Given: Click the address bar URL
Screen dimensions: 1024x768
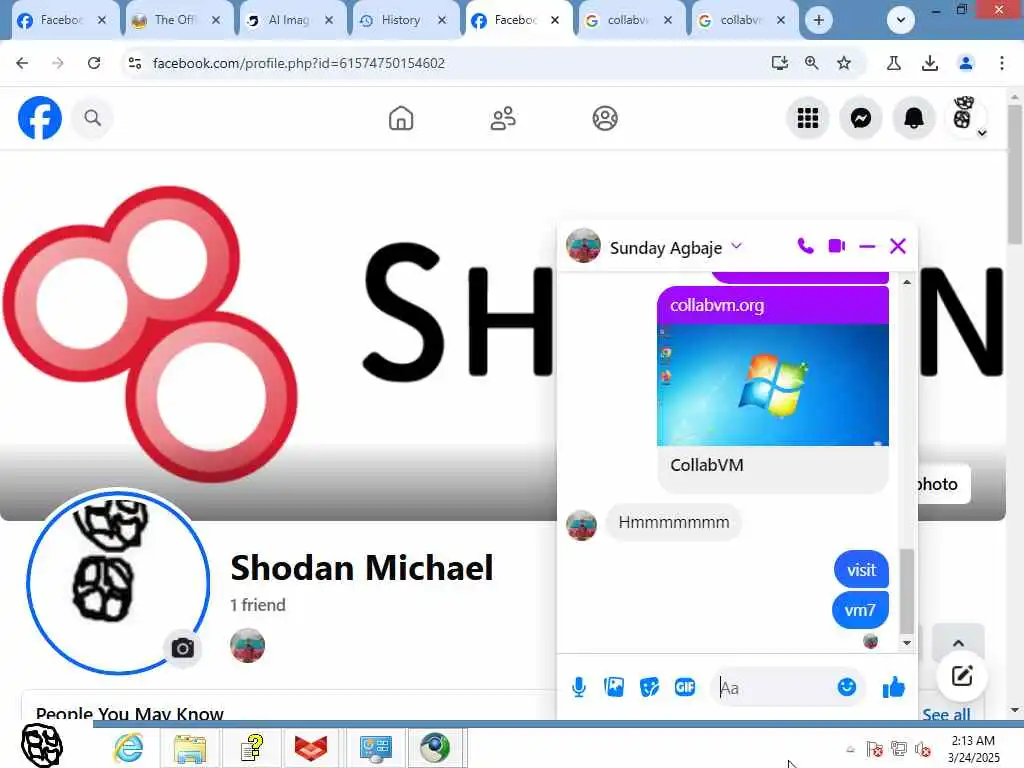Looking at the screenshot, I should pyautogui.click(x=298, y=63).
